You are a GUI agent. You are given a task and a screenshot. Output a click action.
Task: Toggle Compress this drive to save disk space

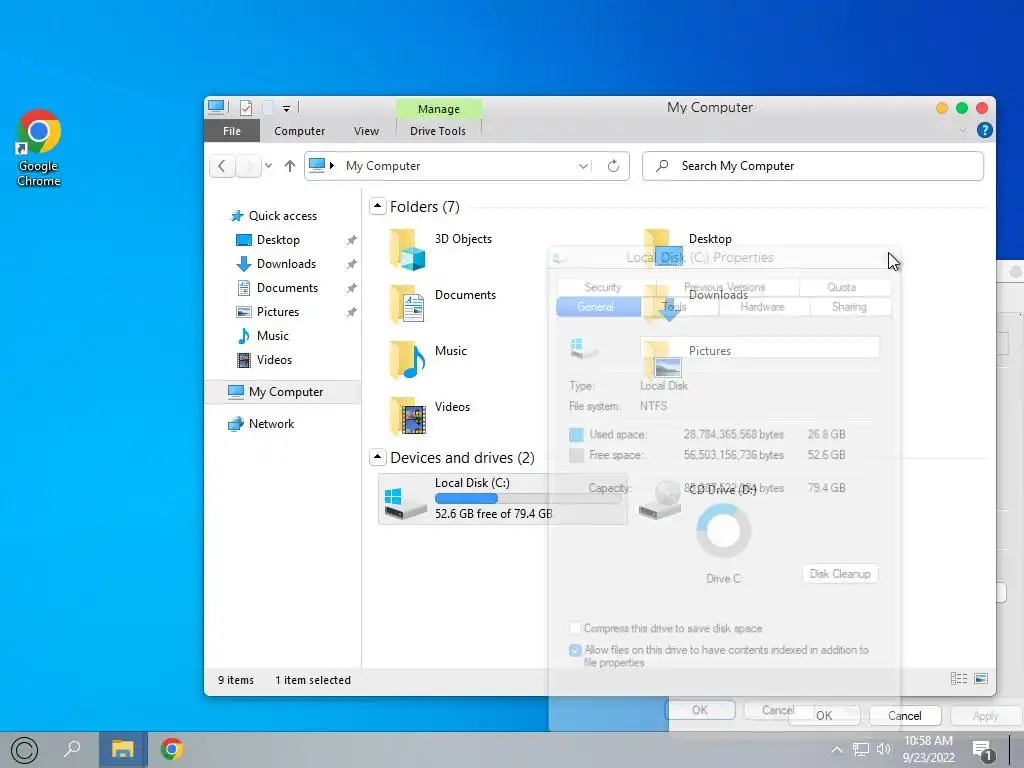tap(575, 628)
